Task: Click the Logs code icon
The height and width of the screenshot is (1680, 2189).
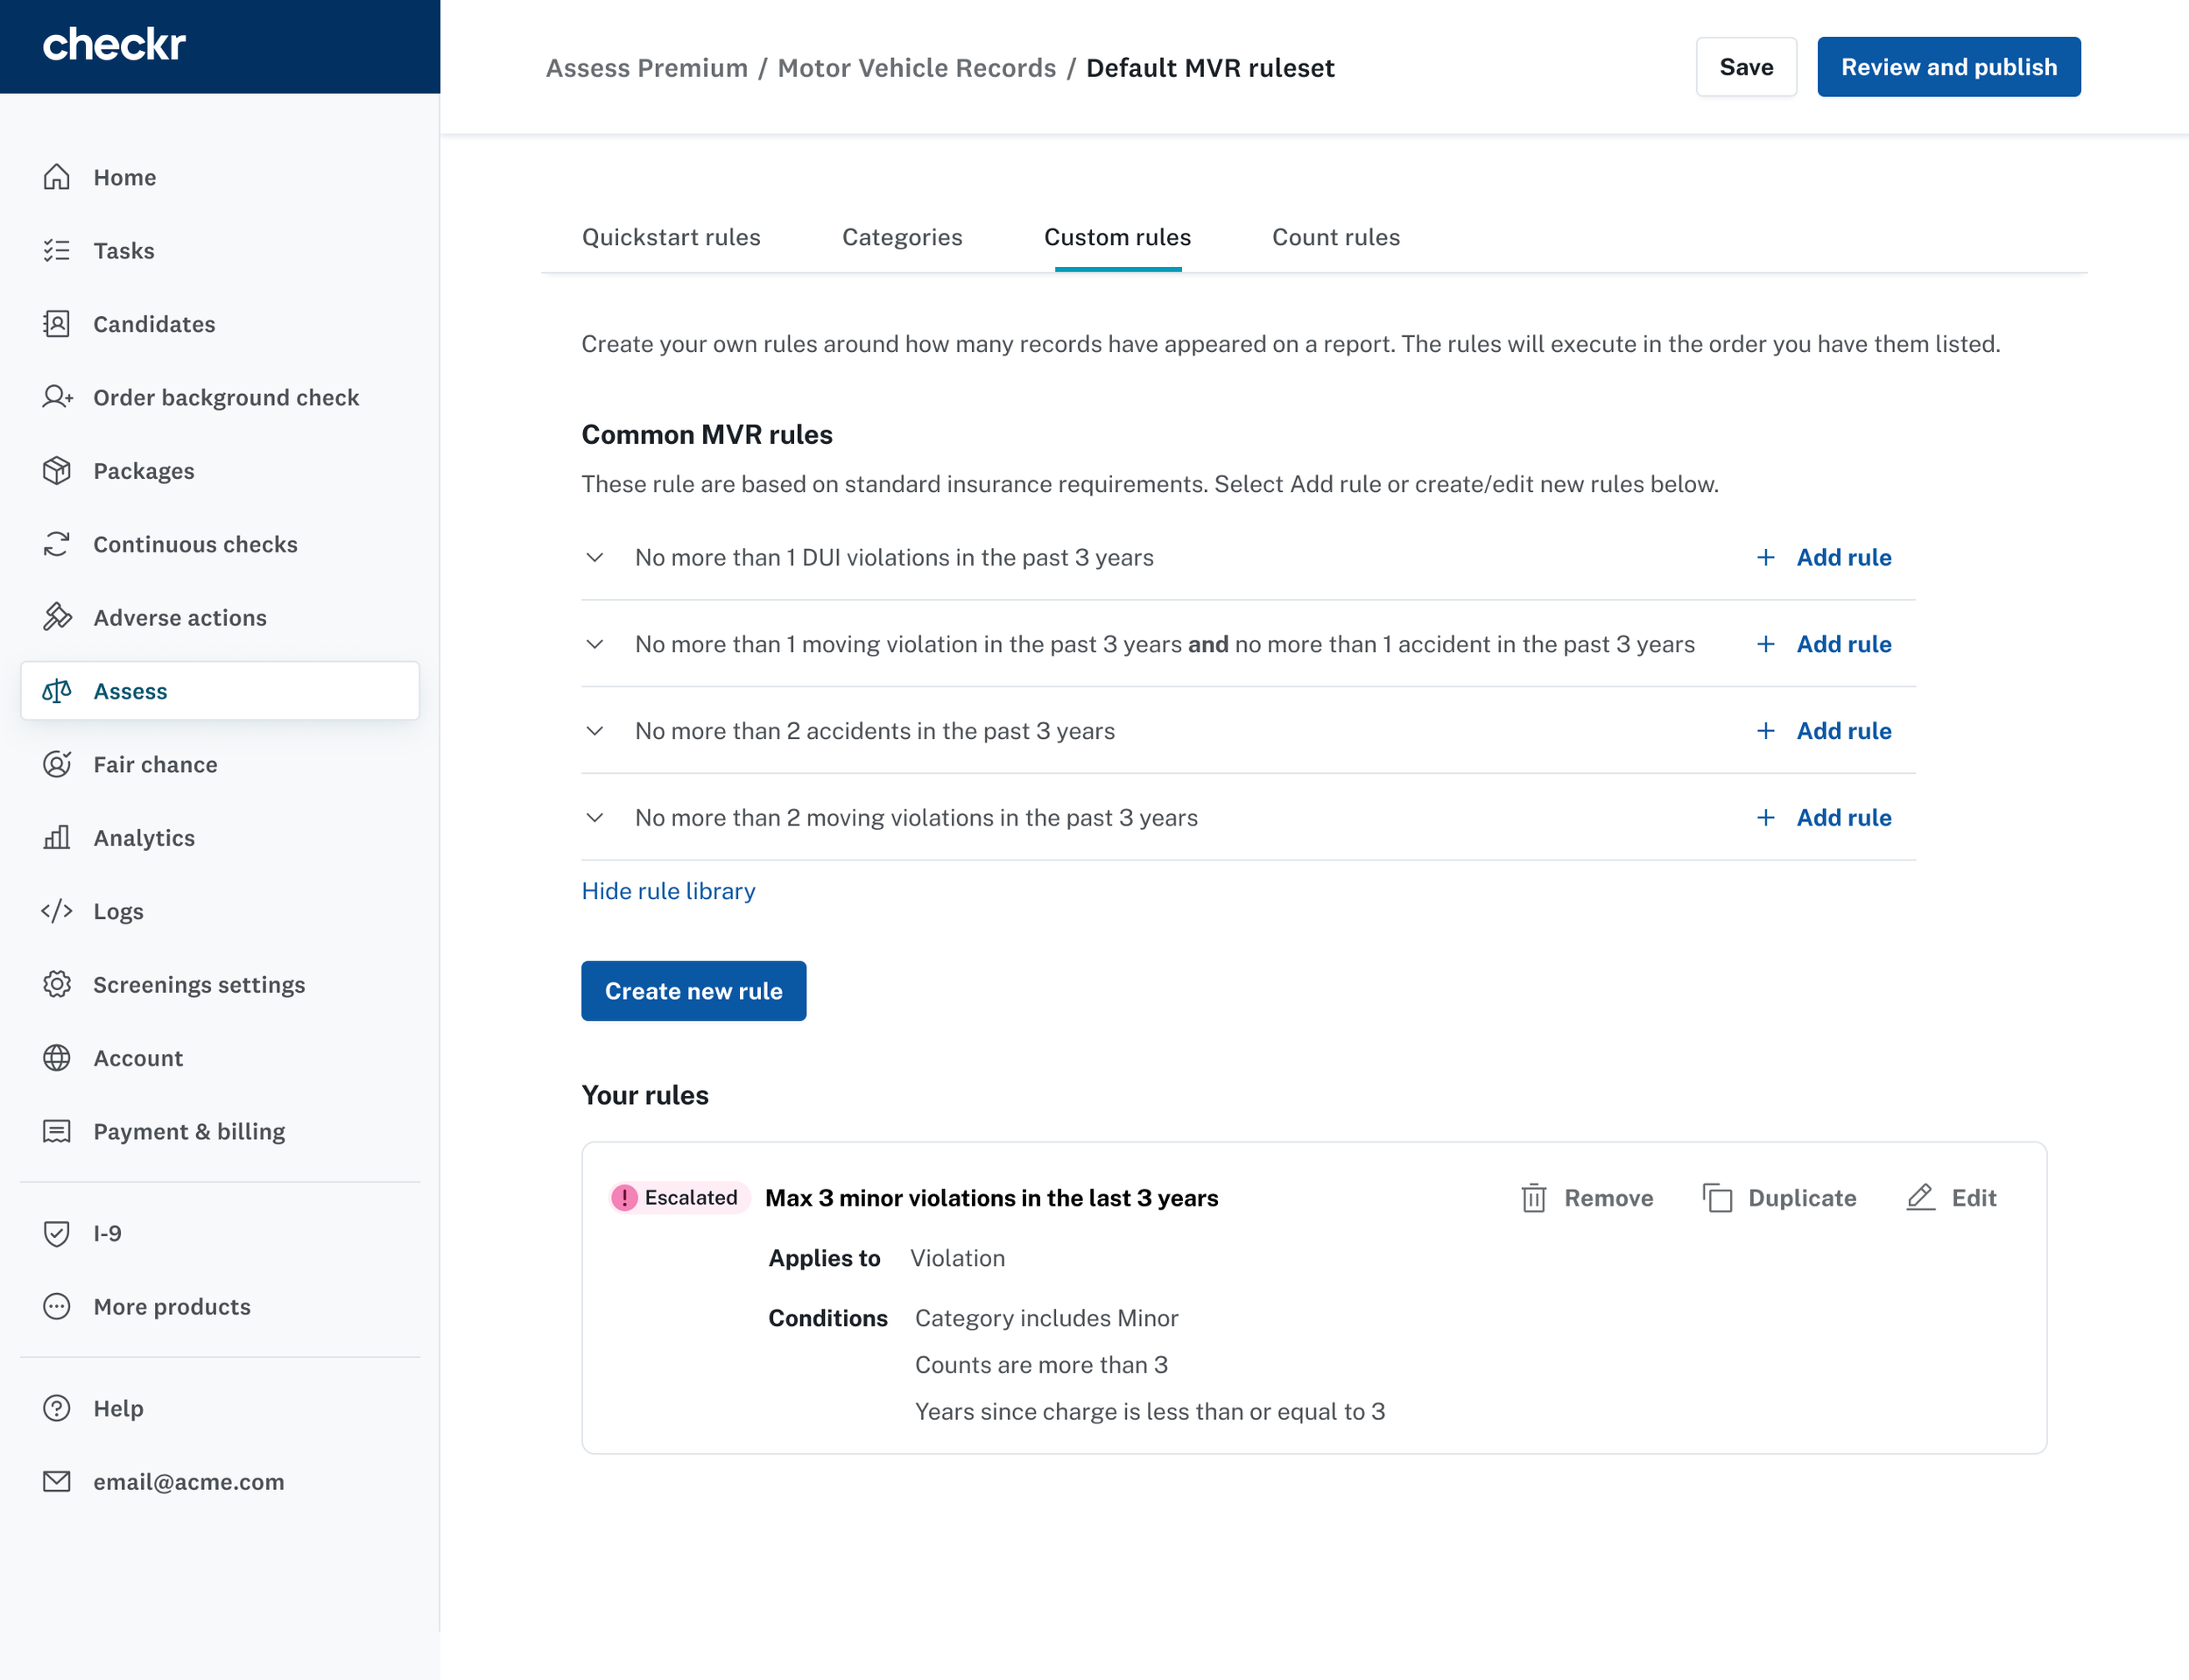Action: pos(57,911)
